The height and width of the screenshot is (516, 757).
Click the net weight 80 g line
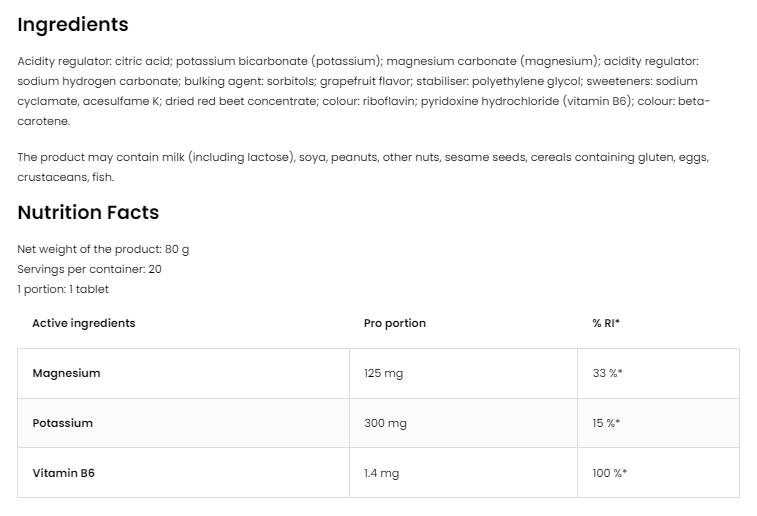pos(103,249)
